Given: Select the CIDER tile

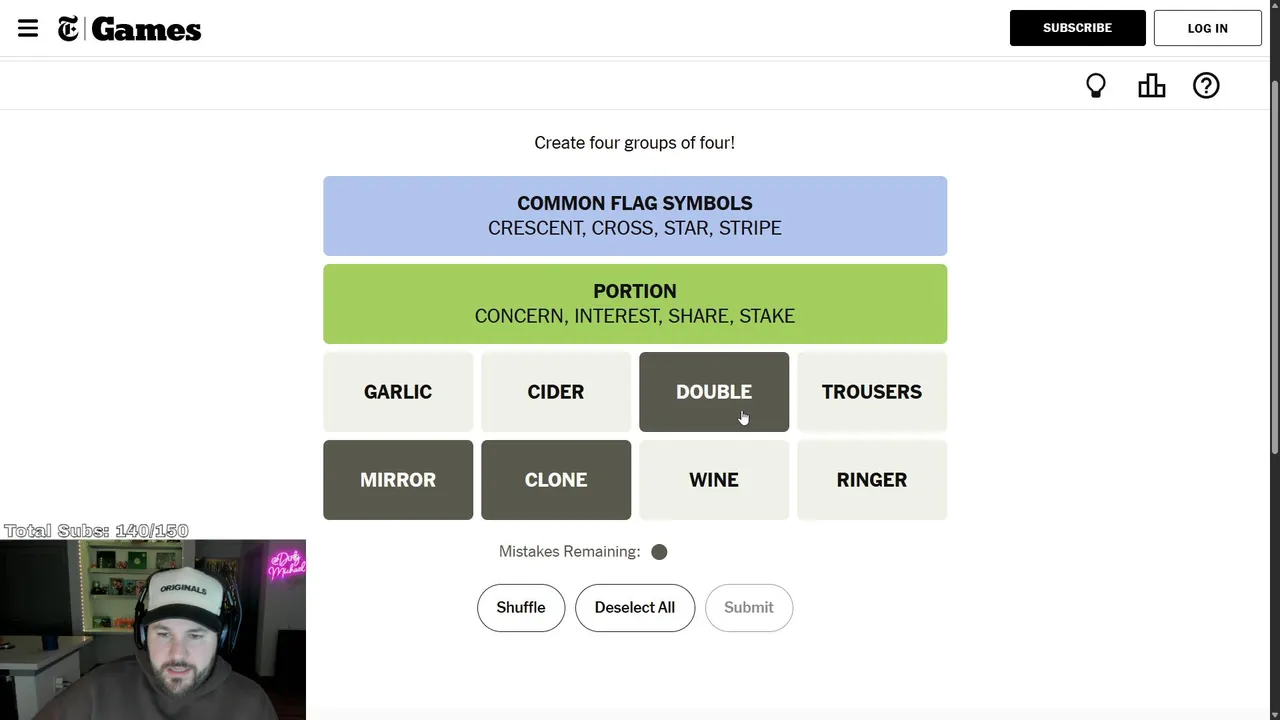Looking at the screenshot, I should [x=556, y=392].
